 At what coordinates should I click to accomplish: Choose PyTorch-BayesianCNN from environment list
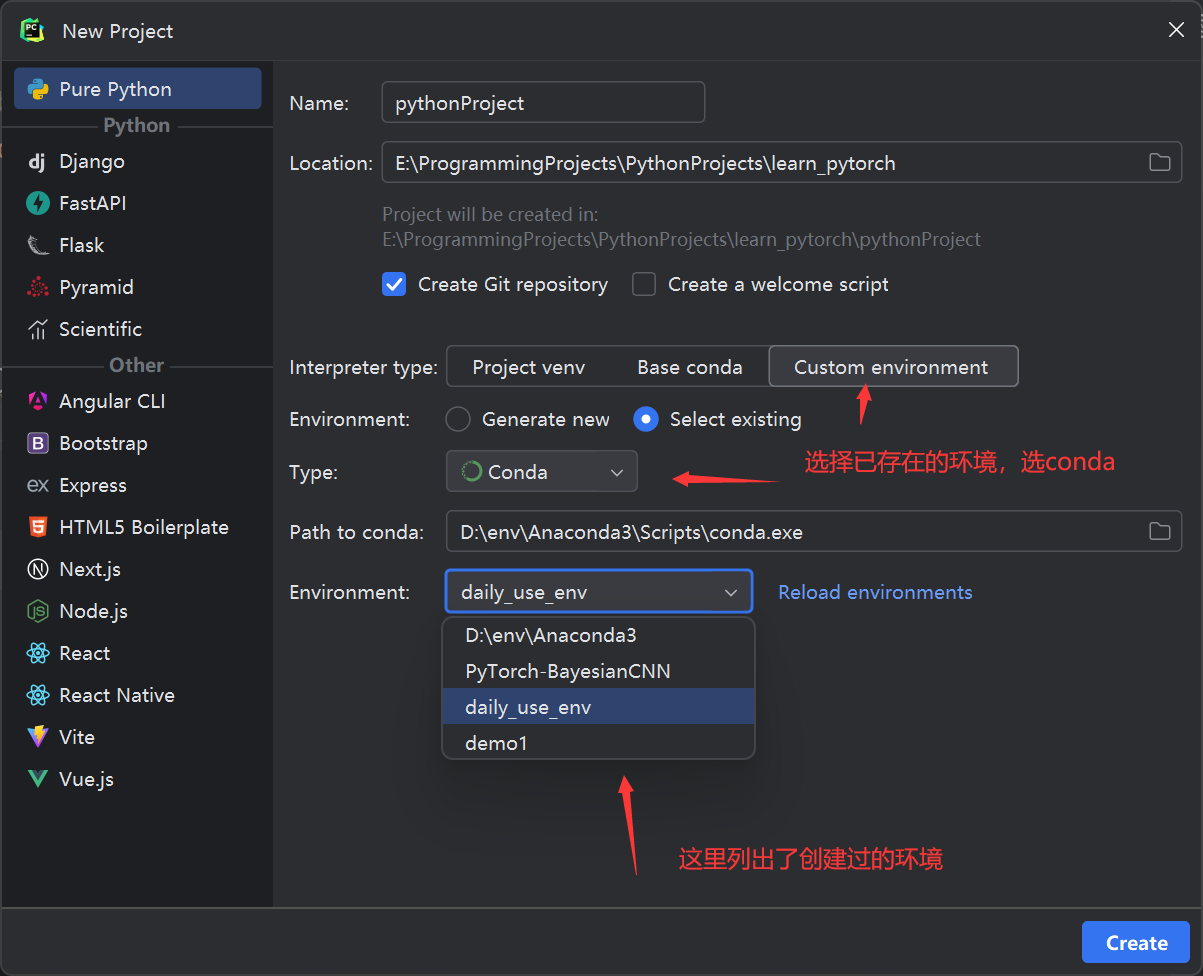coord(598,671)
